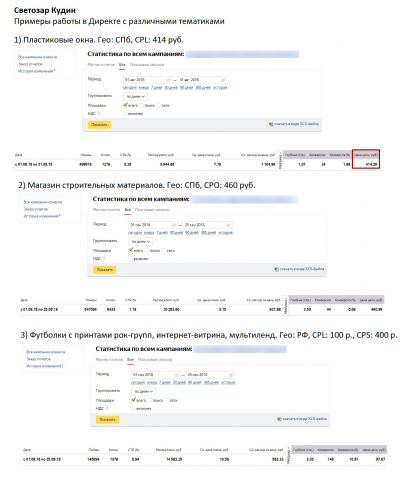Click the Excel icon in T-shirts report
The width and height of the screenshot is (411, 480).
(x=279, y=419)
